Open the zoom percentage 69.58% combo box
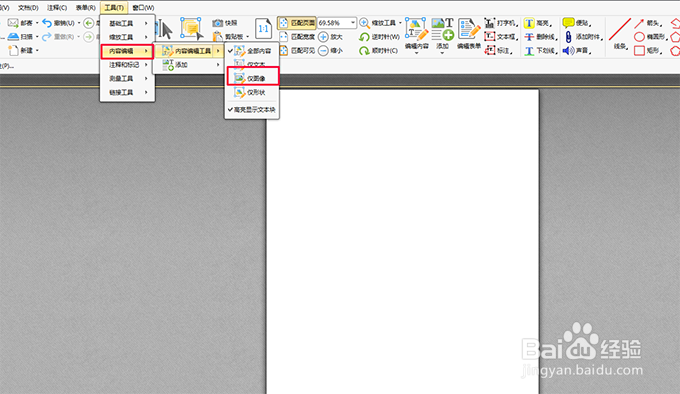680x394 pixels. pyautogui.click(x=337, y=23)
